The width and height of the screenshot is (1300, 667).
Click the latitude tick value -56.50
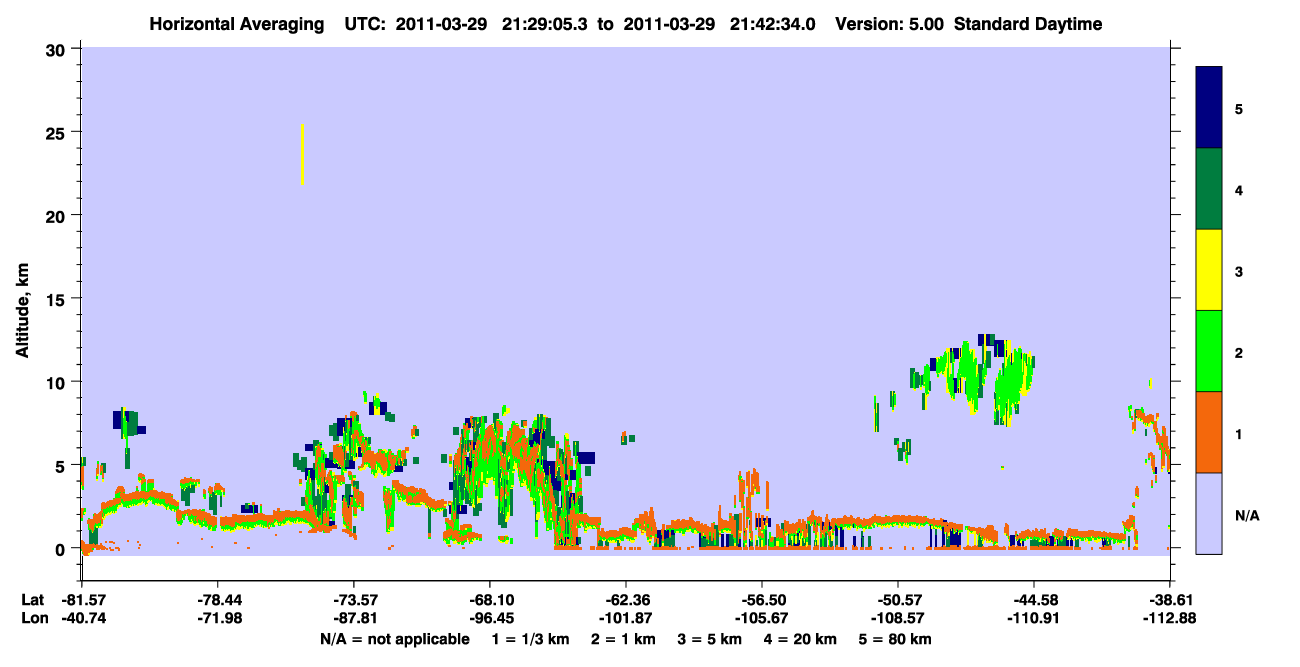[x=762, y=600]
